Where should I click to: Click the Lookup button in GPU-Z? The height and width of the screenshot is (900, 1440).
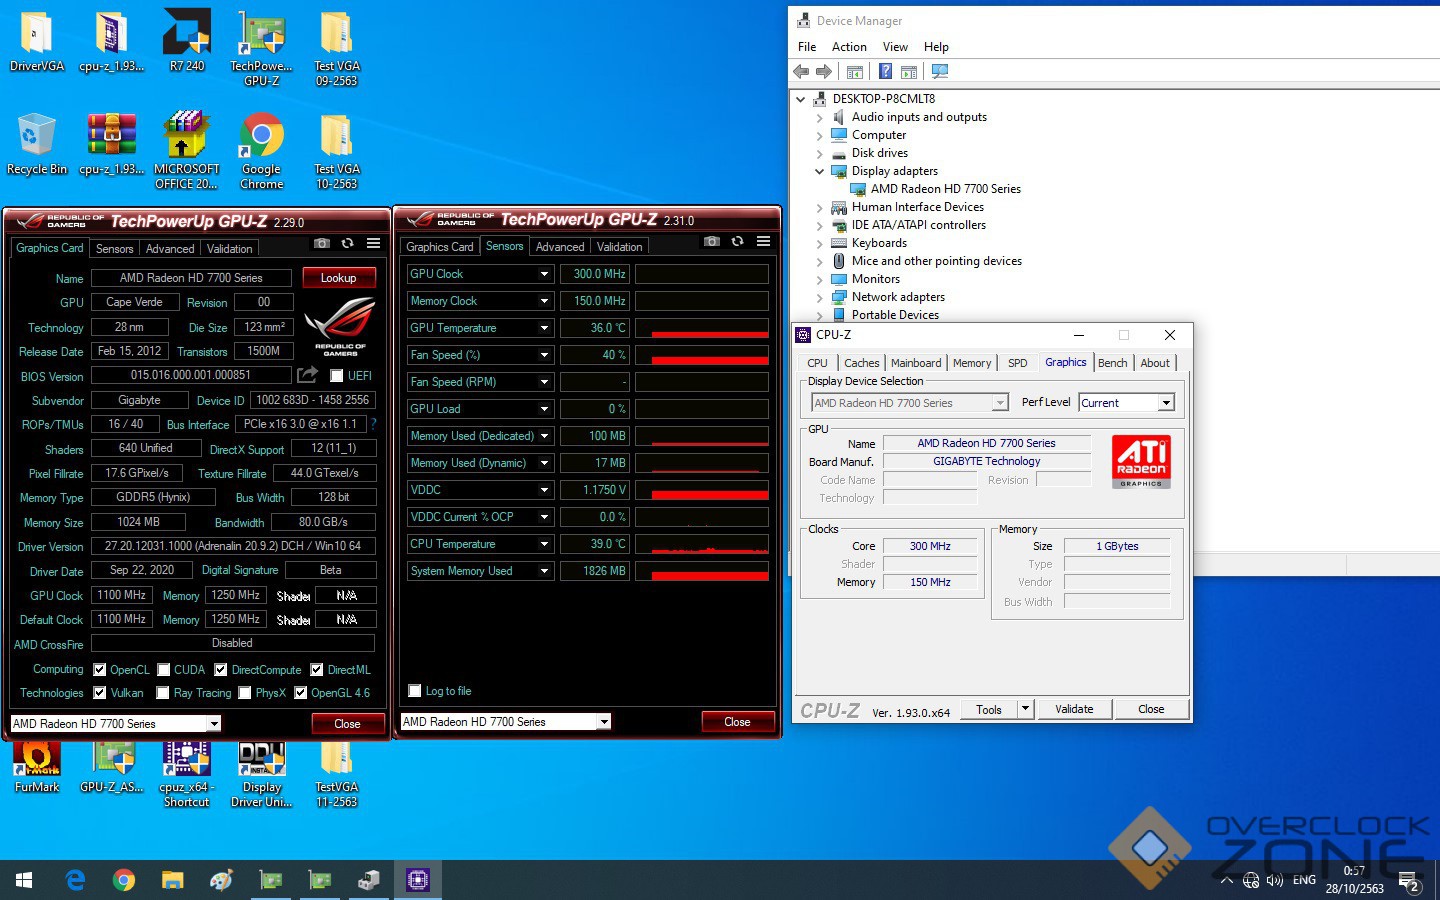338,278
